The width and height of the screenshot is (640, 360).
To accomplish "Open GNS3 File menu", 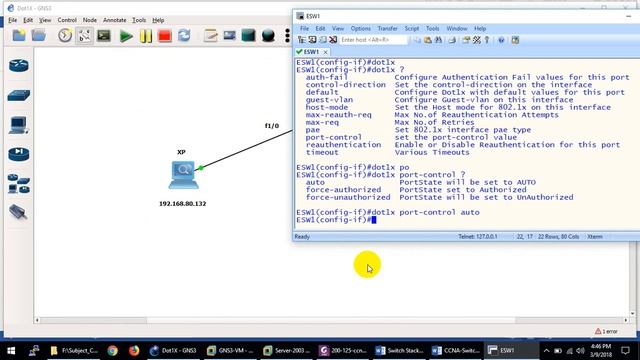I will point(13,20).
